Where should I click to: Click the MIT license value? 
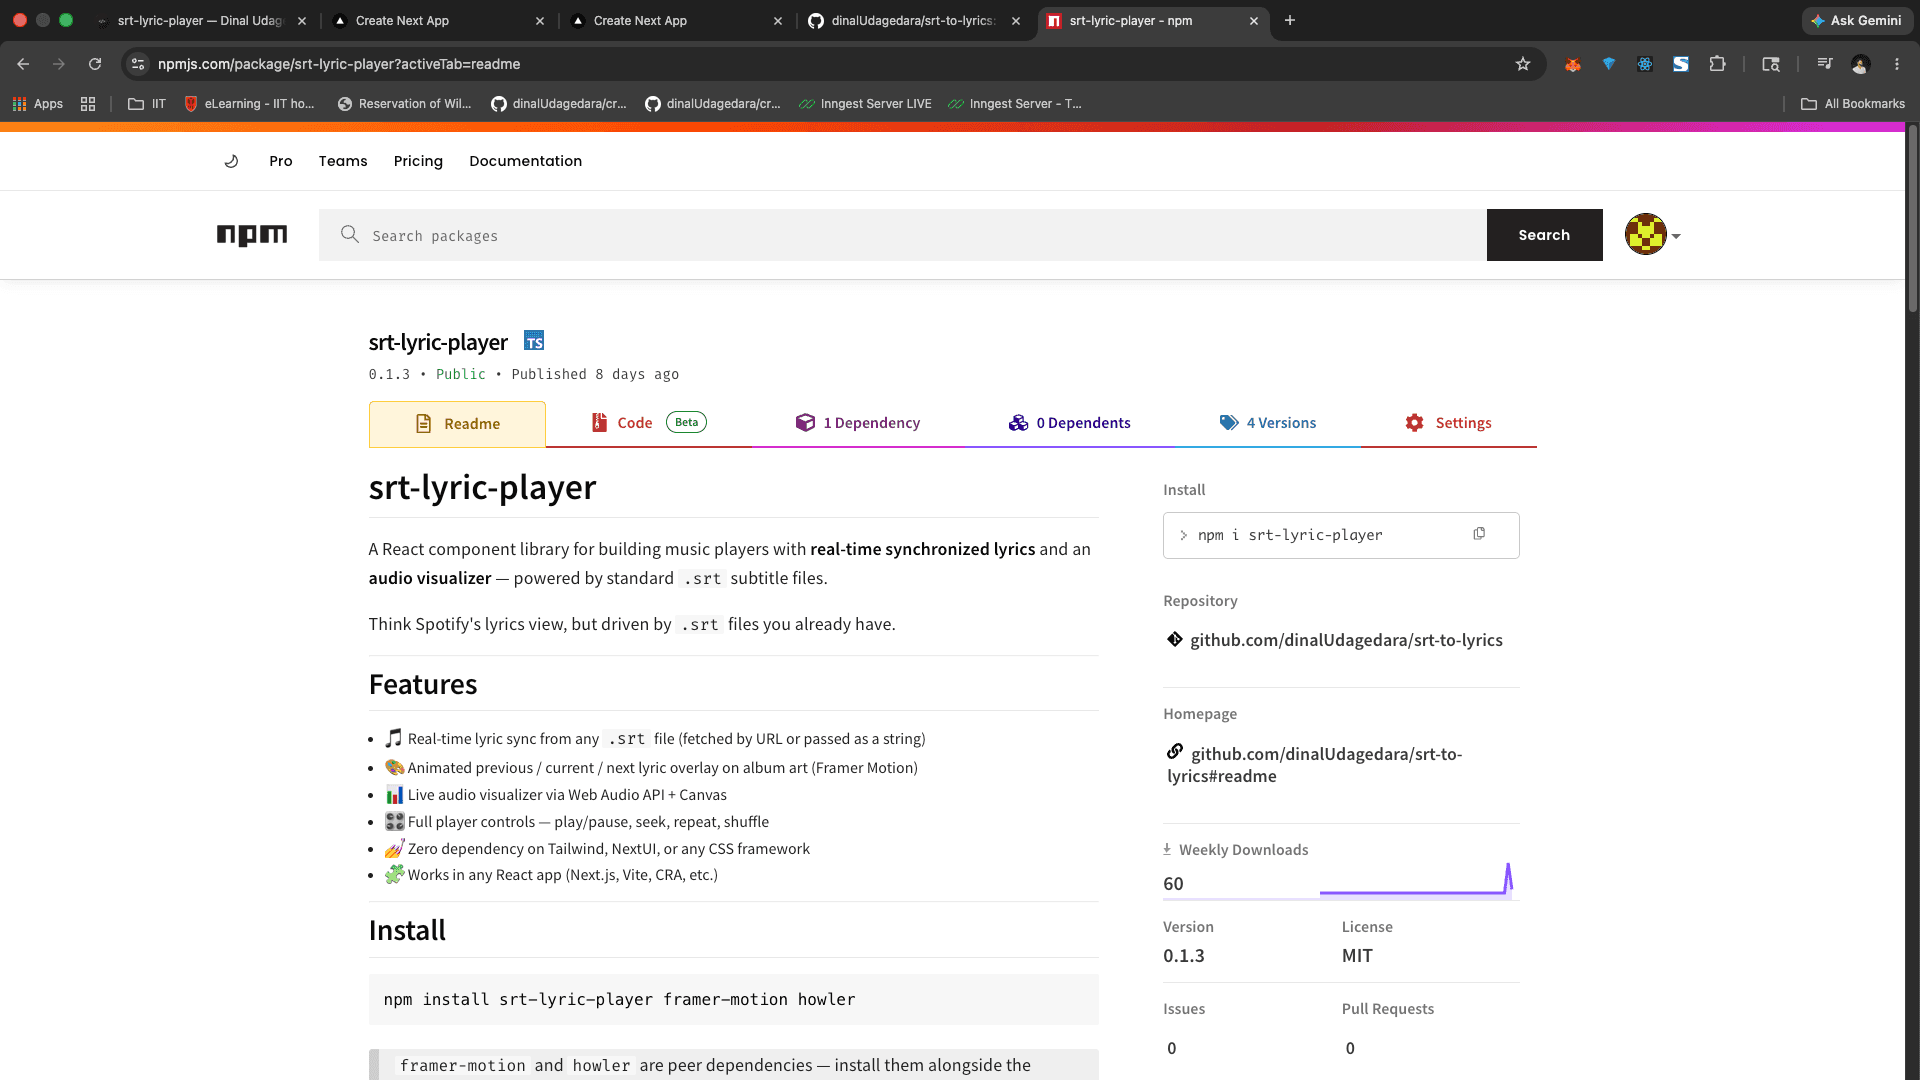pos(1357,955)
